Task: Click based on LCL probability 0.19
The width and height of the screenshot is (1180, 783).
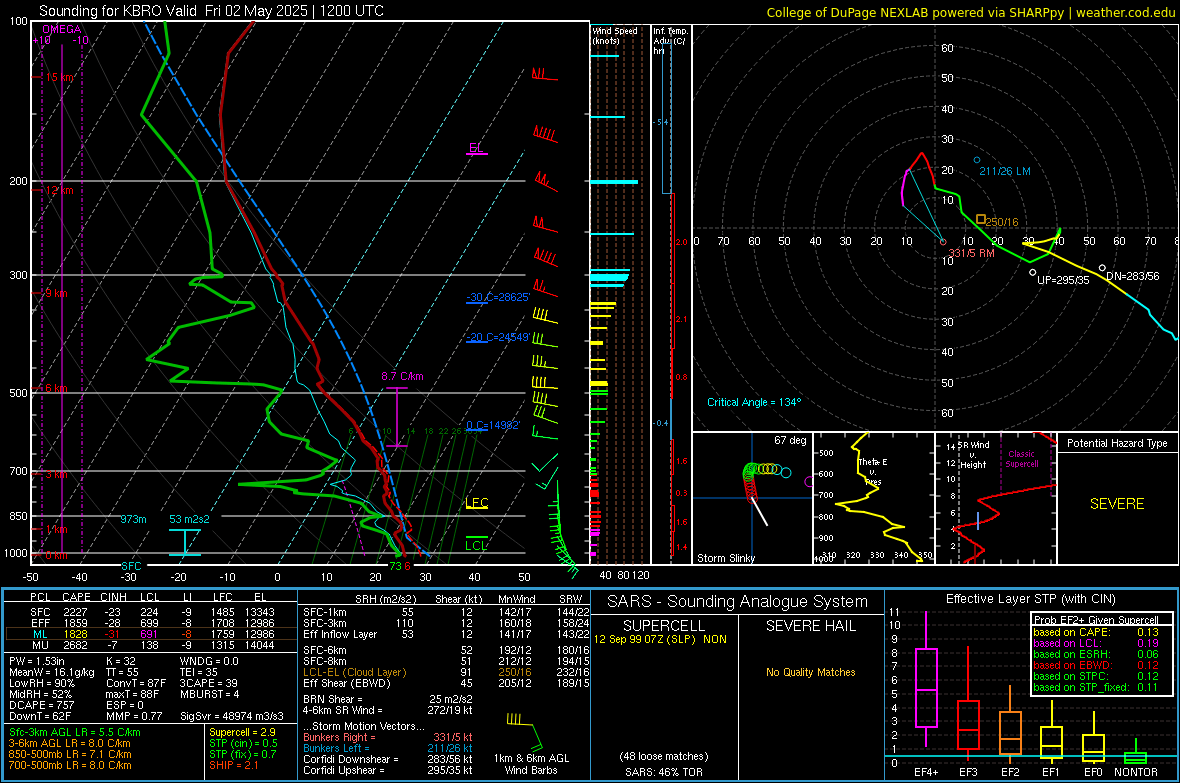Action: [1096, 643]
